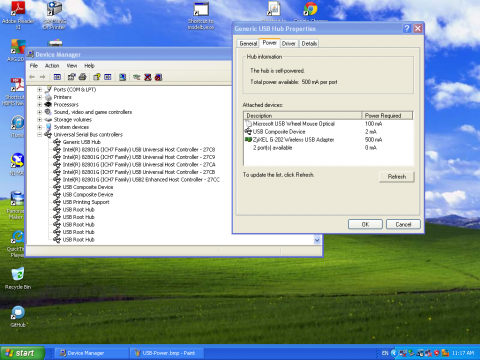
Task: Open the Action menu
Action: 52,66
